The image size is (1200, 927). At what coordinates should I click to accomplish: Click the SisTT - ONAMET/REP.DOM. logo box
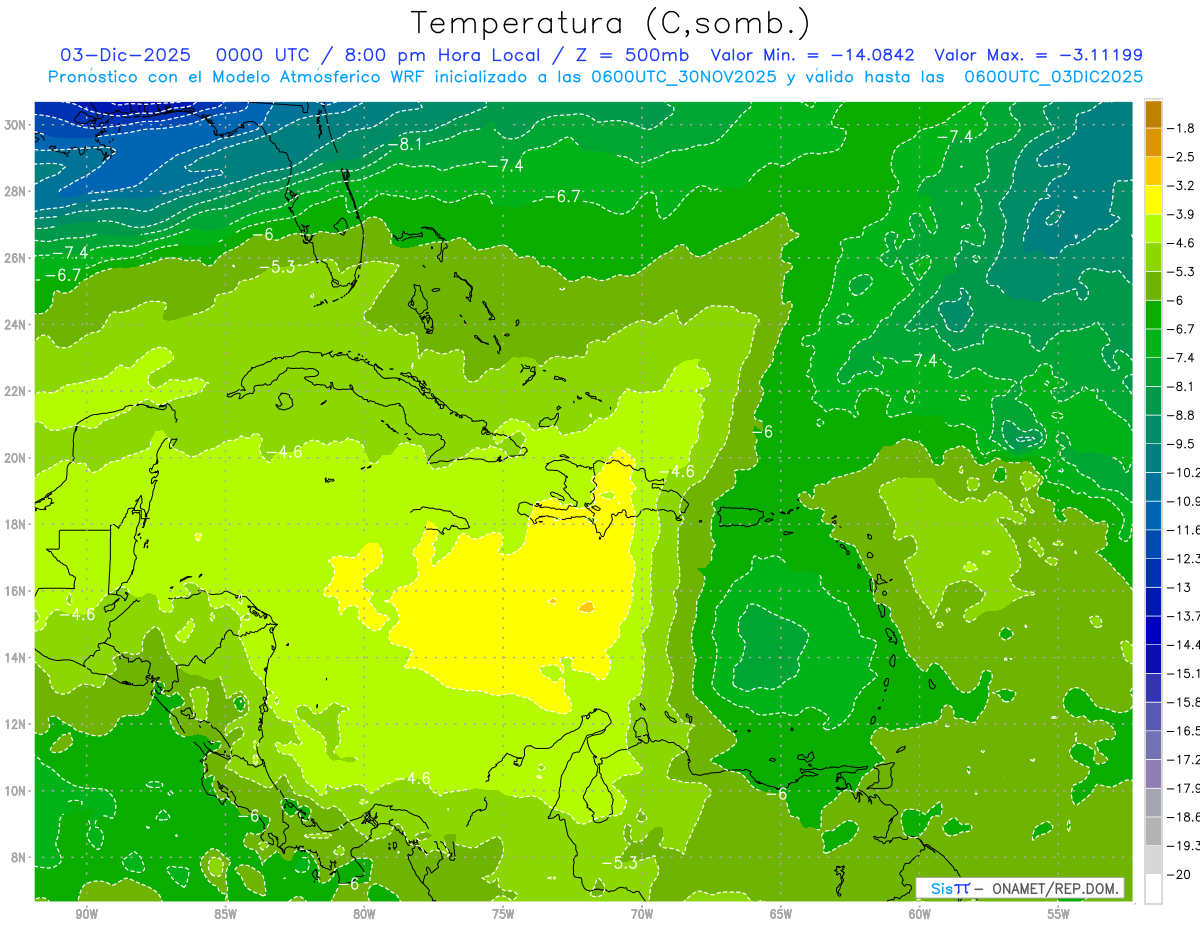1020,888
